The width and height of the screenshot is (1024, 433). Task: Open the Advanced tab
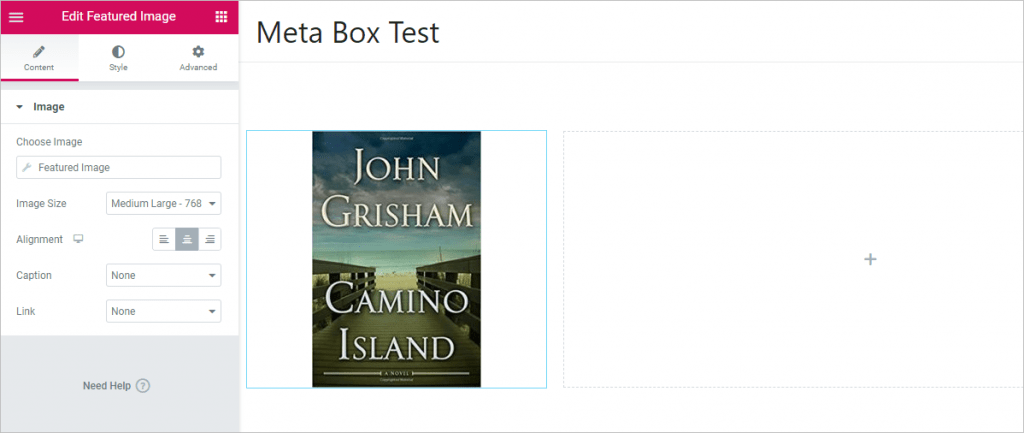pyautogui.click(x=198, y=58)
